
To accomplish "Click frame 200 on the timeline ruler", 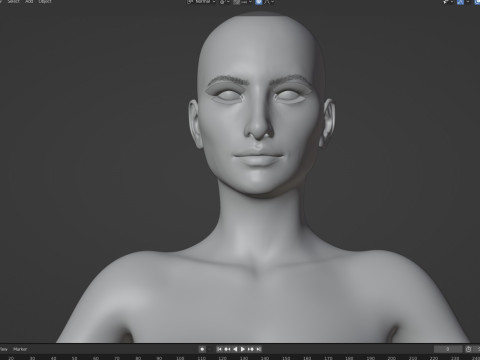I will [x=391, y=358].
